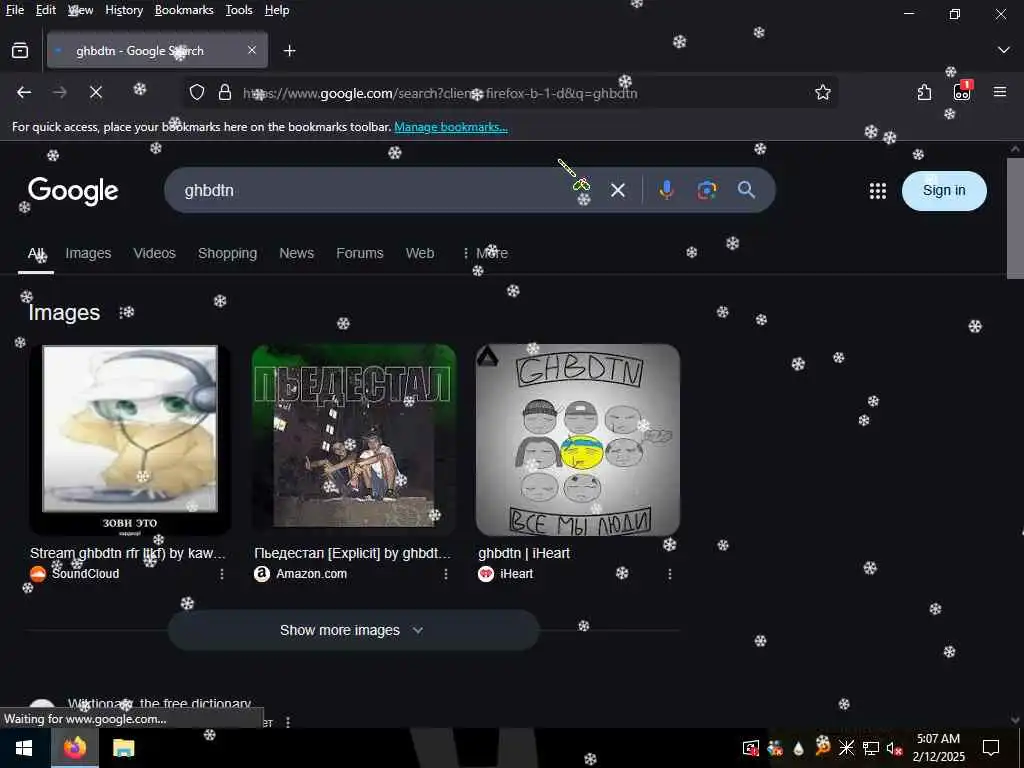Open the Пьедестал album cover thumbnail
Screen dimensions: 1024x768
(354, 440)
